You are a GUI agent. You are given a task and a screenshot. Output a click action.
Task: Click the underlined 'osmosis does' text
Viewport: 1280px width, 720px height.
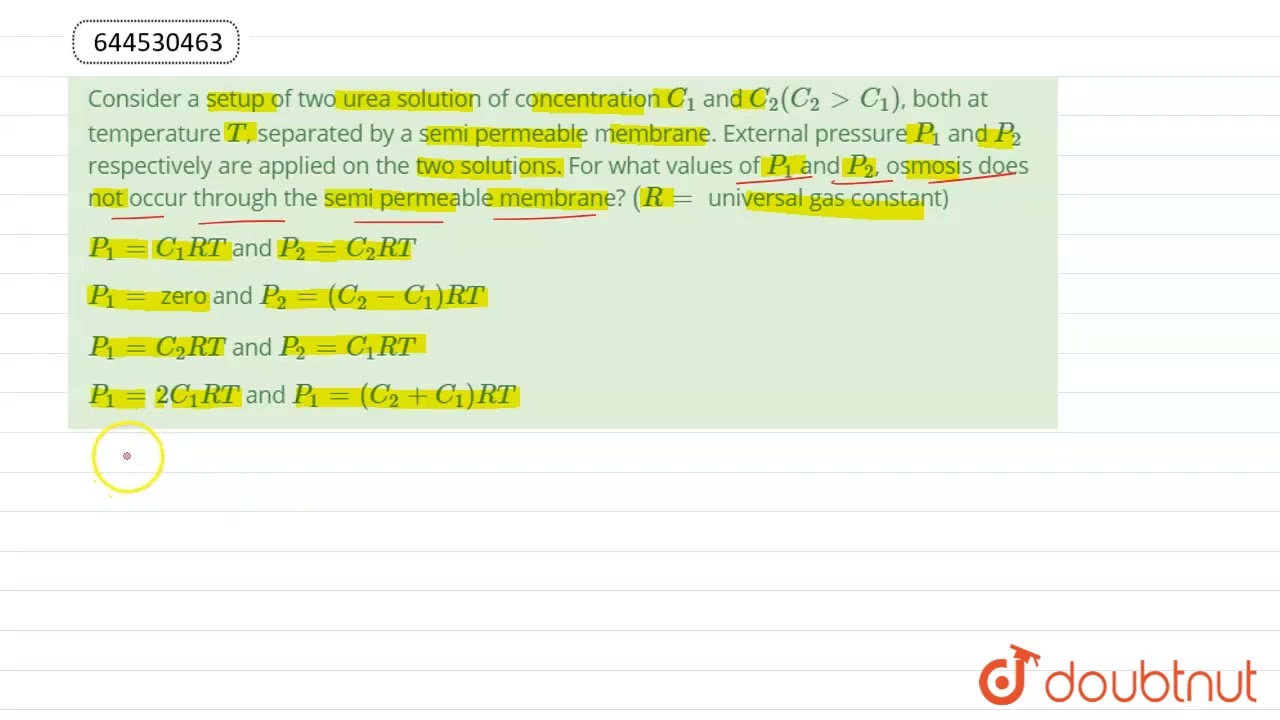click(x=957, y=165)
